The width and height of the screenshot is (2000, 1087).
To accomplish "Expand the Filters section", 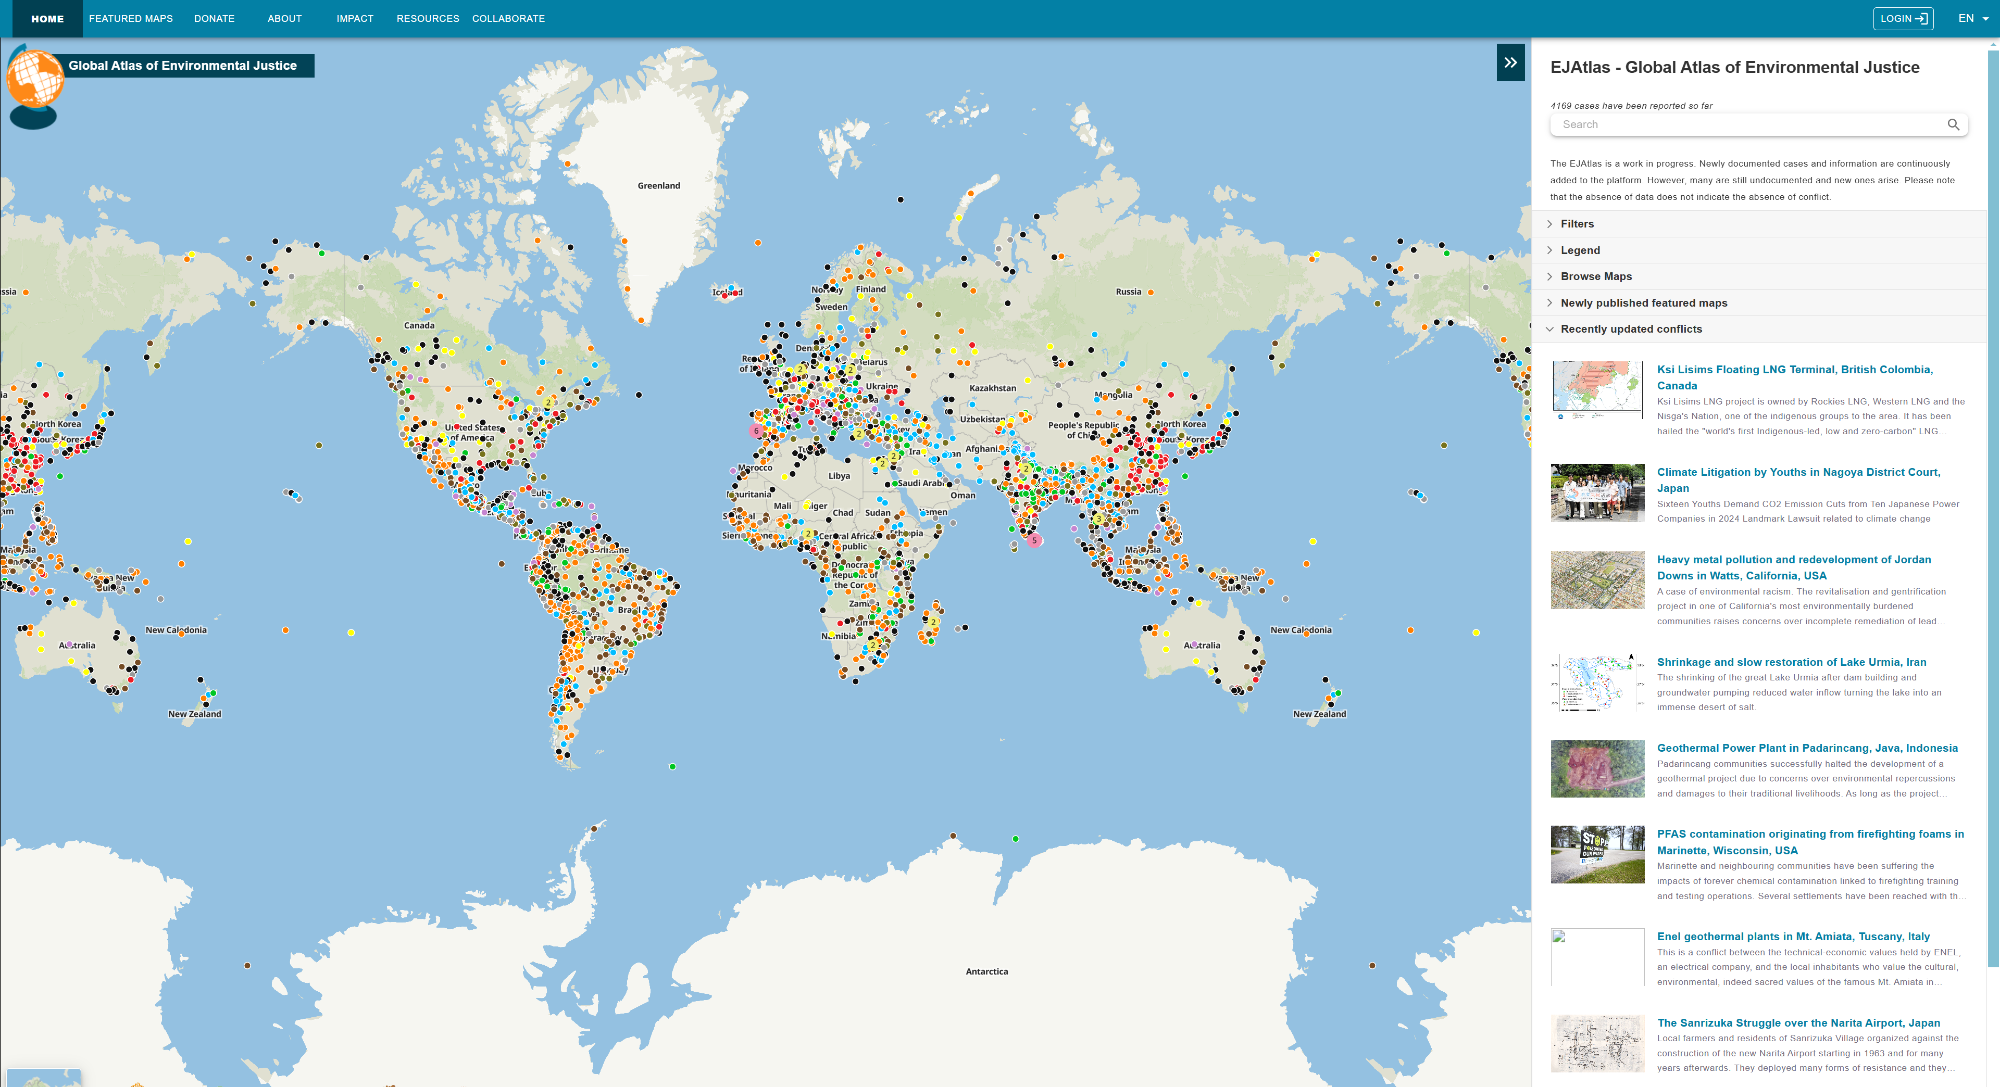I will click(x=1577, y=224).
